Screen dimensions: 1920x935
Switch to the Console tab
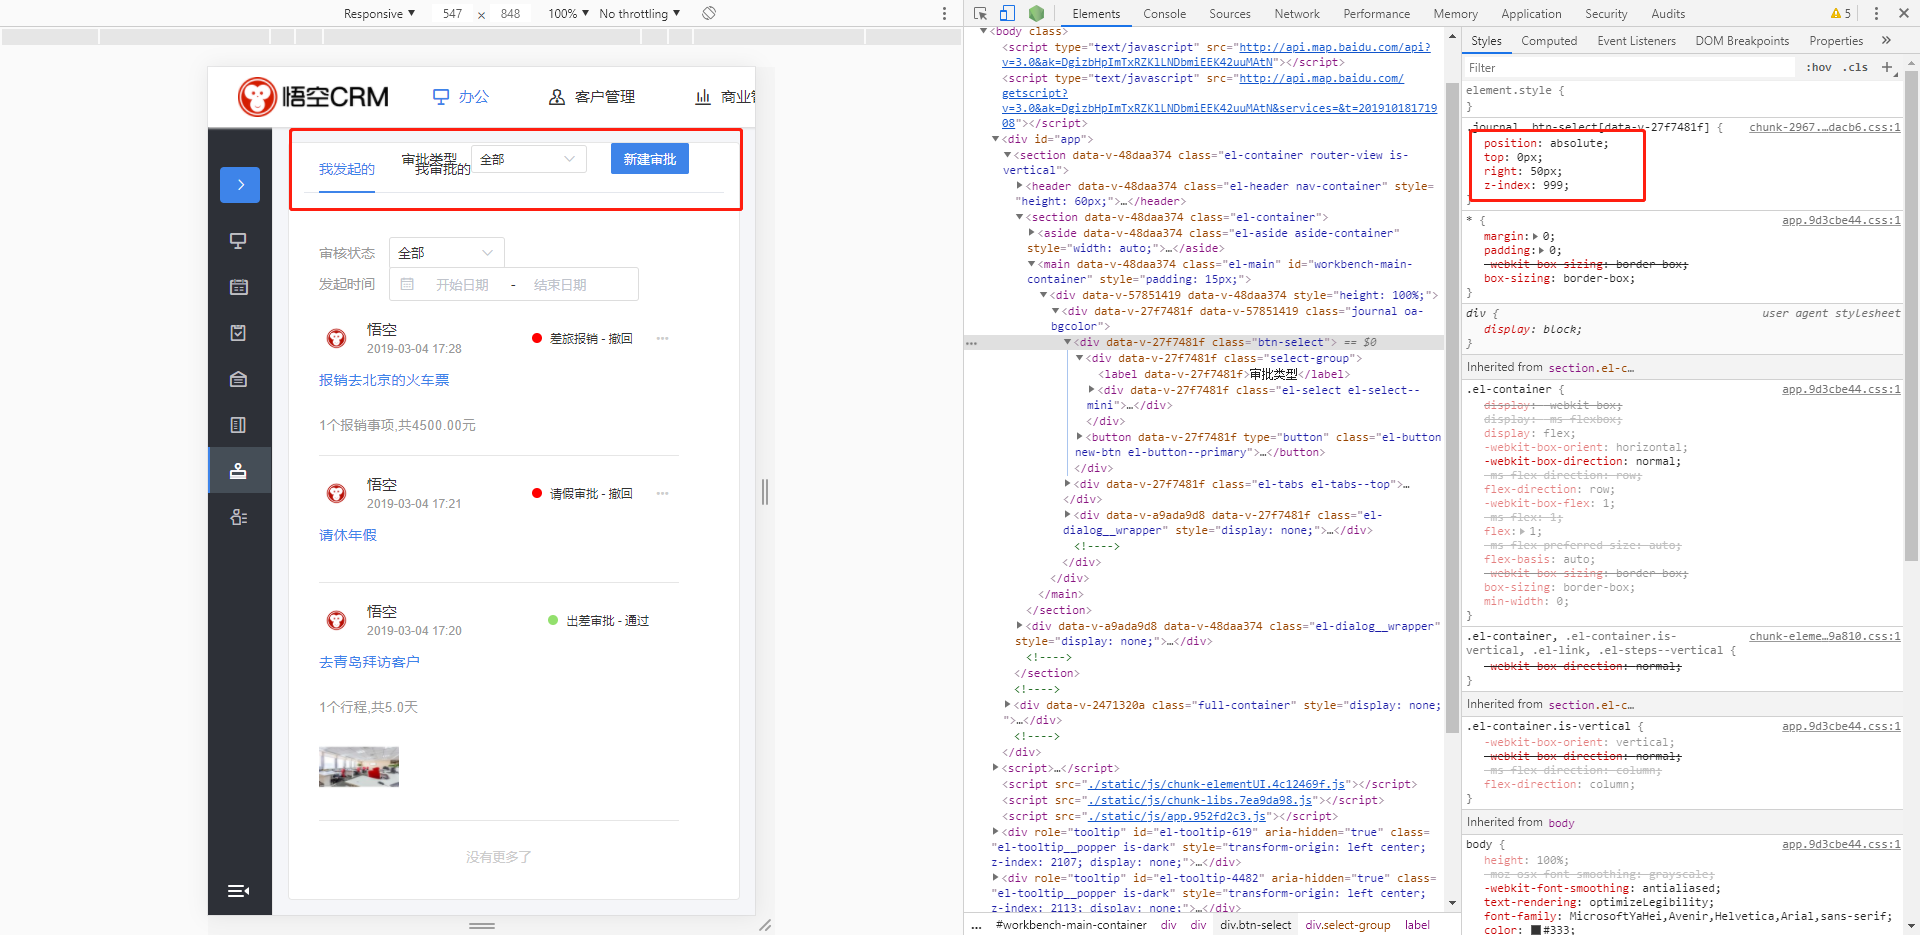1164,14
